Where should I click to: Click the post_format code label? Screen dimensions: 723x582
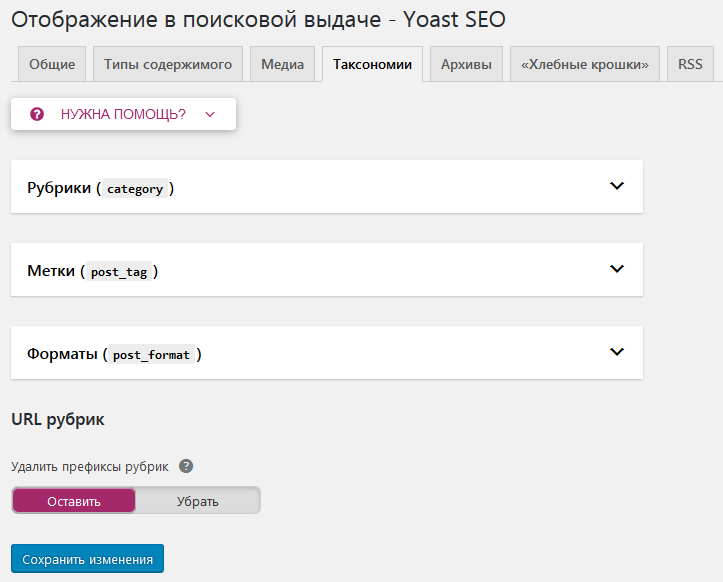[x=151, y=355]
